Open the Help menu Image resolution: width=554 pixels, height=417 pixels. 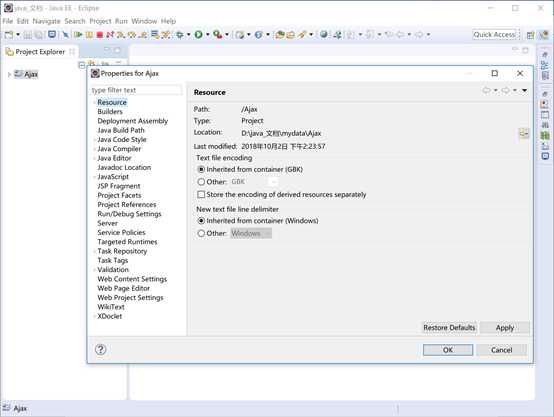point(168,21)
